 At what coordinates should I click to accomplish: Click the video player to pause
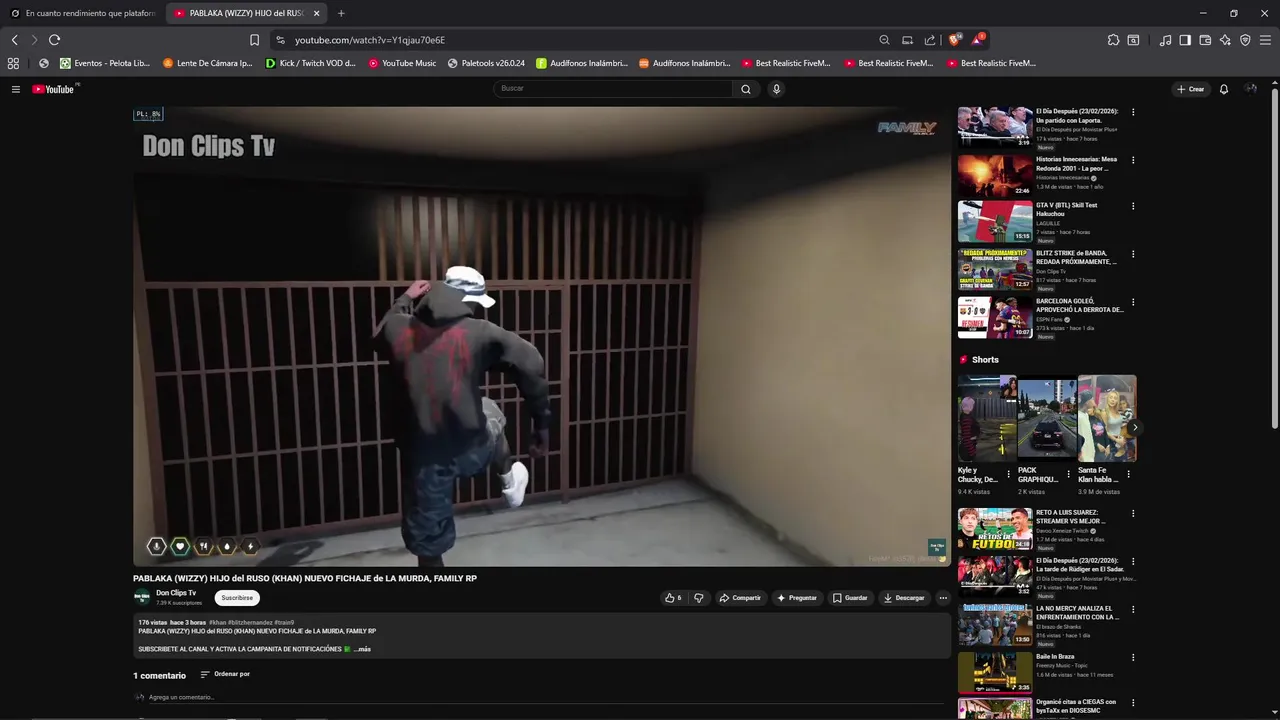(541, 337)
